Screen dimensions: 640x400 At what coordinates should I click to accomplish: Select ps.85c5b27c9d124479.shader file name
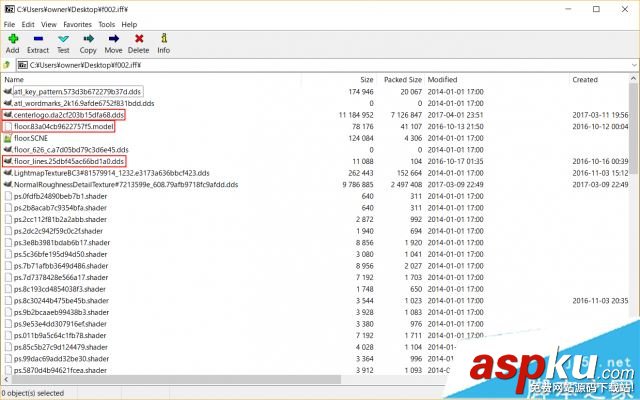click(61, 347)
